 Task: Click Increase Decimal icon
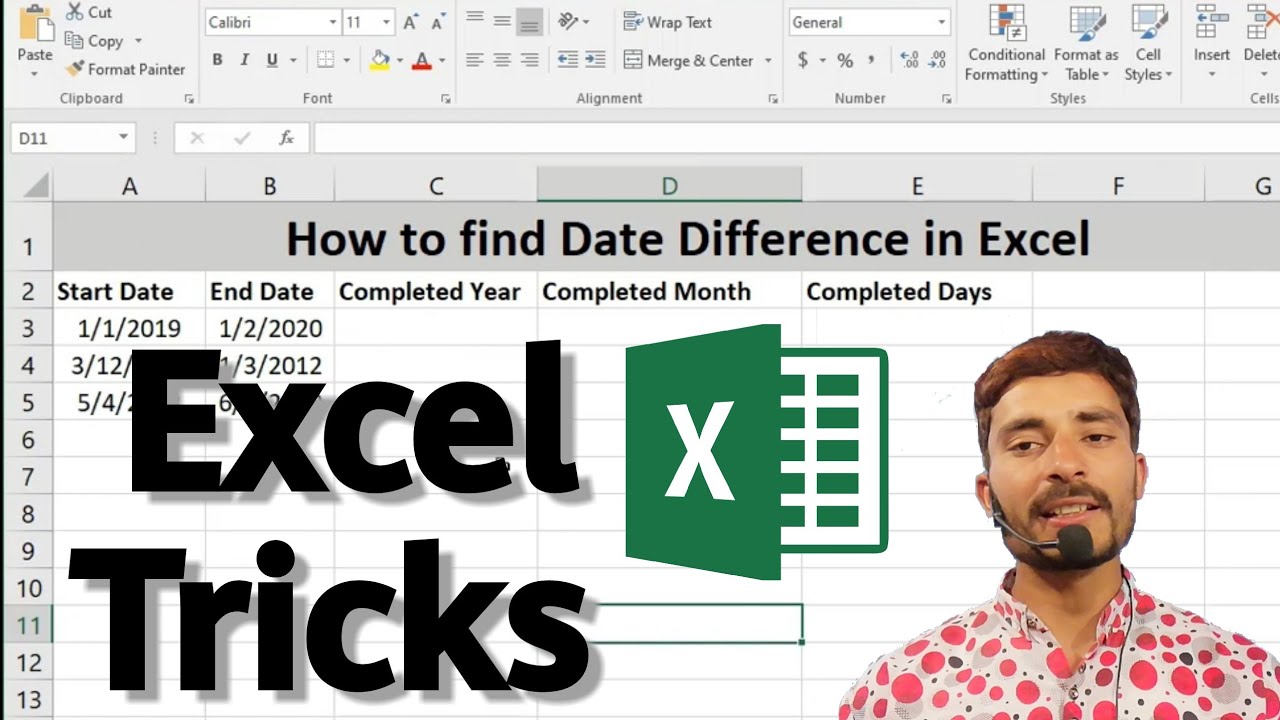click(909, 60)
